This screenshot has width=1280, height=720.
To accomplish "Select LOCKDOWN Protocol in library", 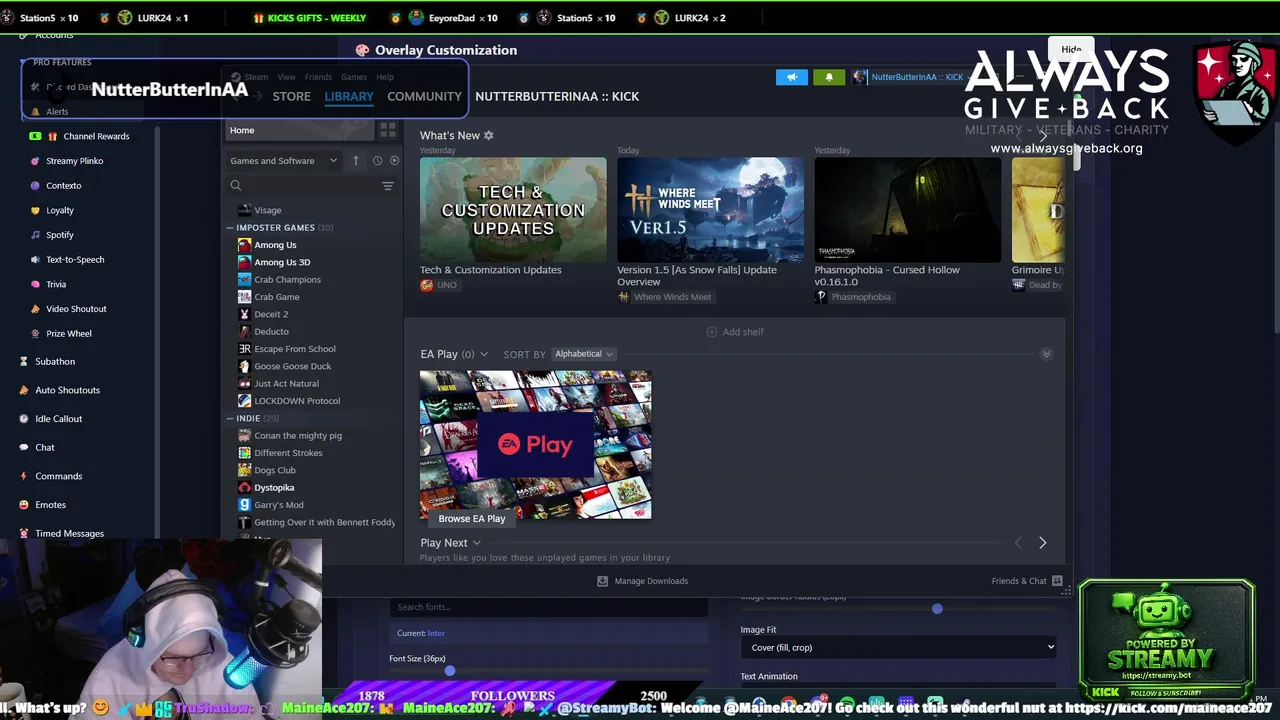I will pos(297,401).
